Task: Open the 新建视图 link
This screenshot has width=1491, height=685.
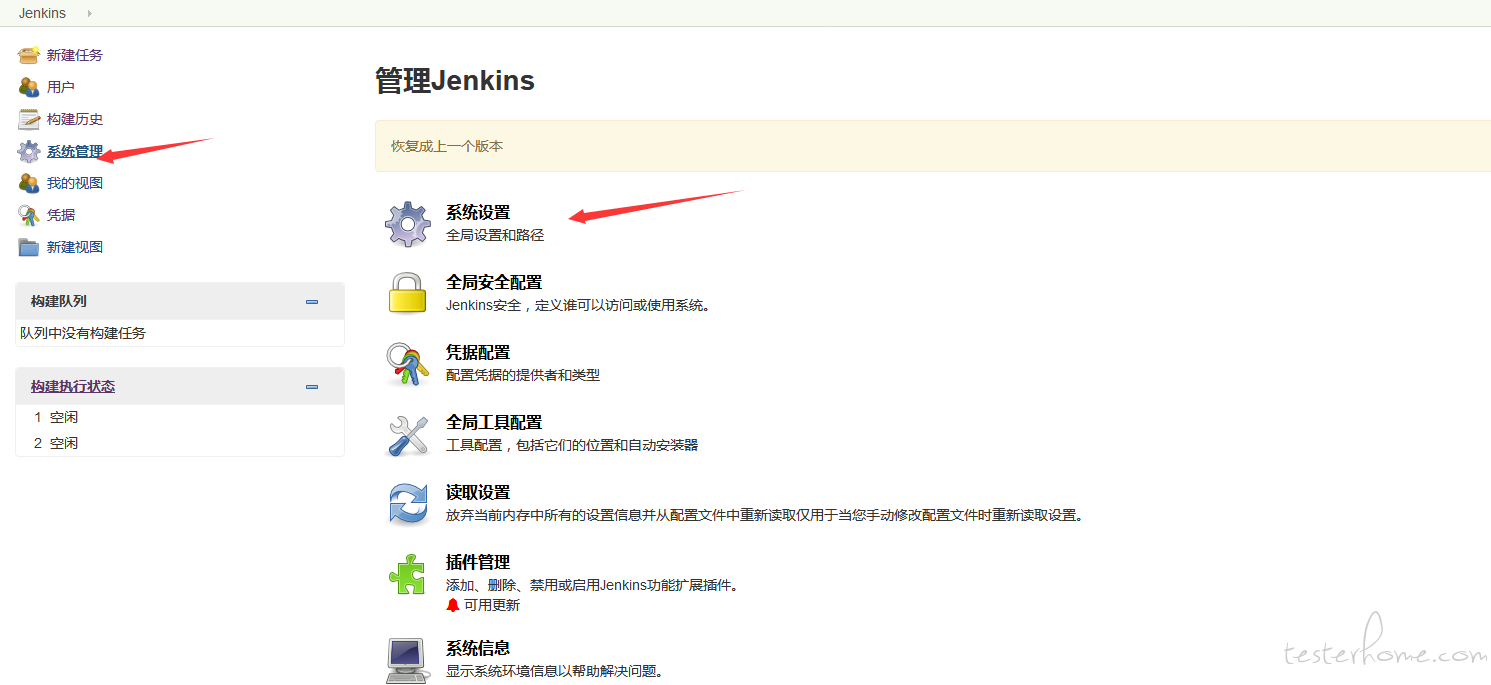Action: 75,247
